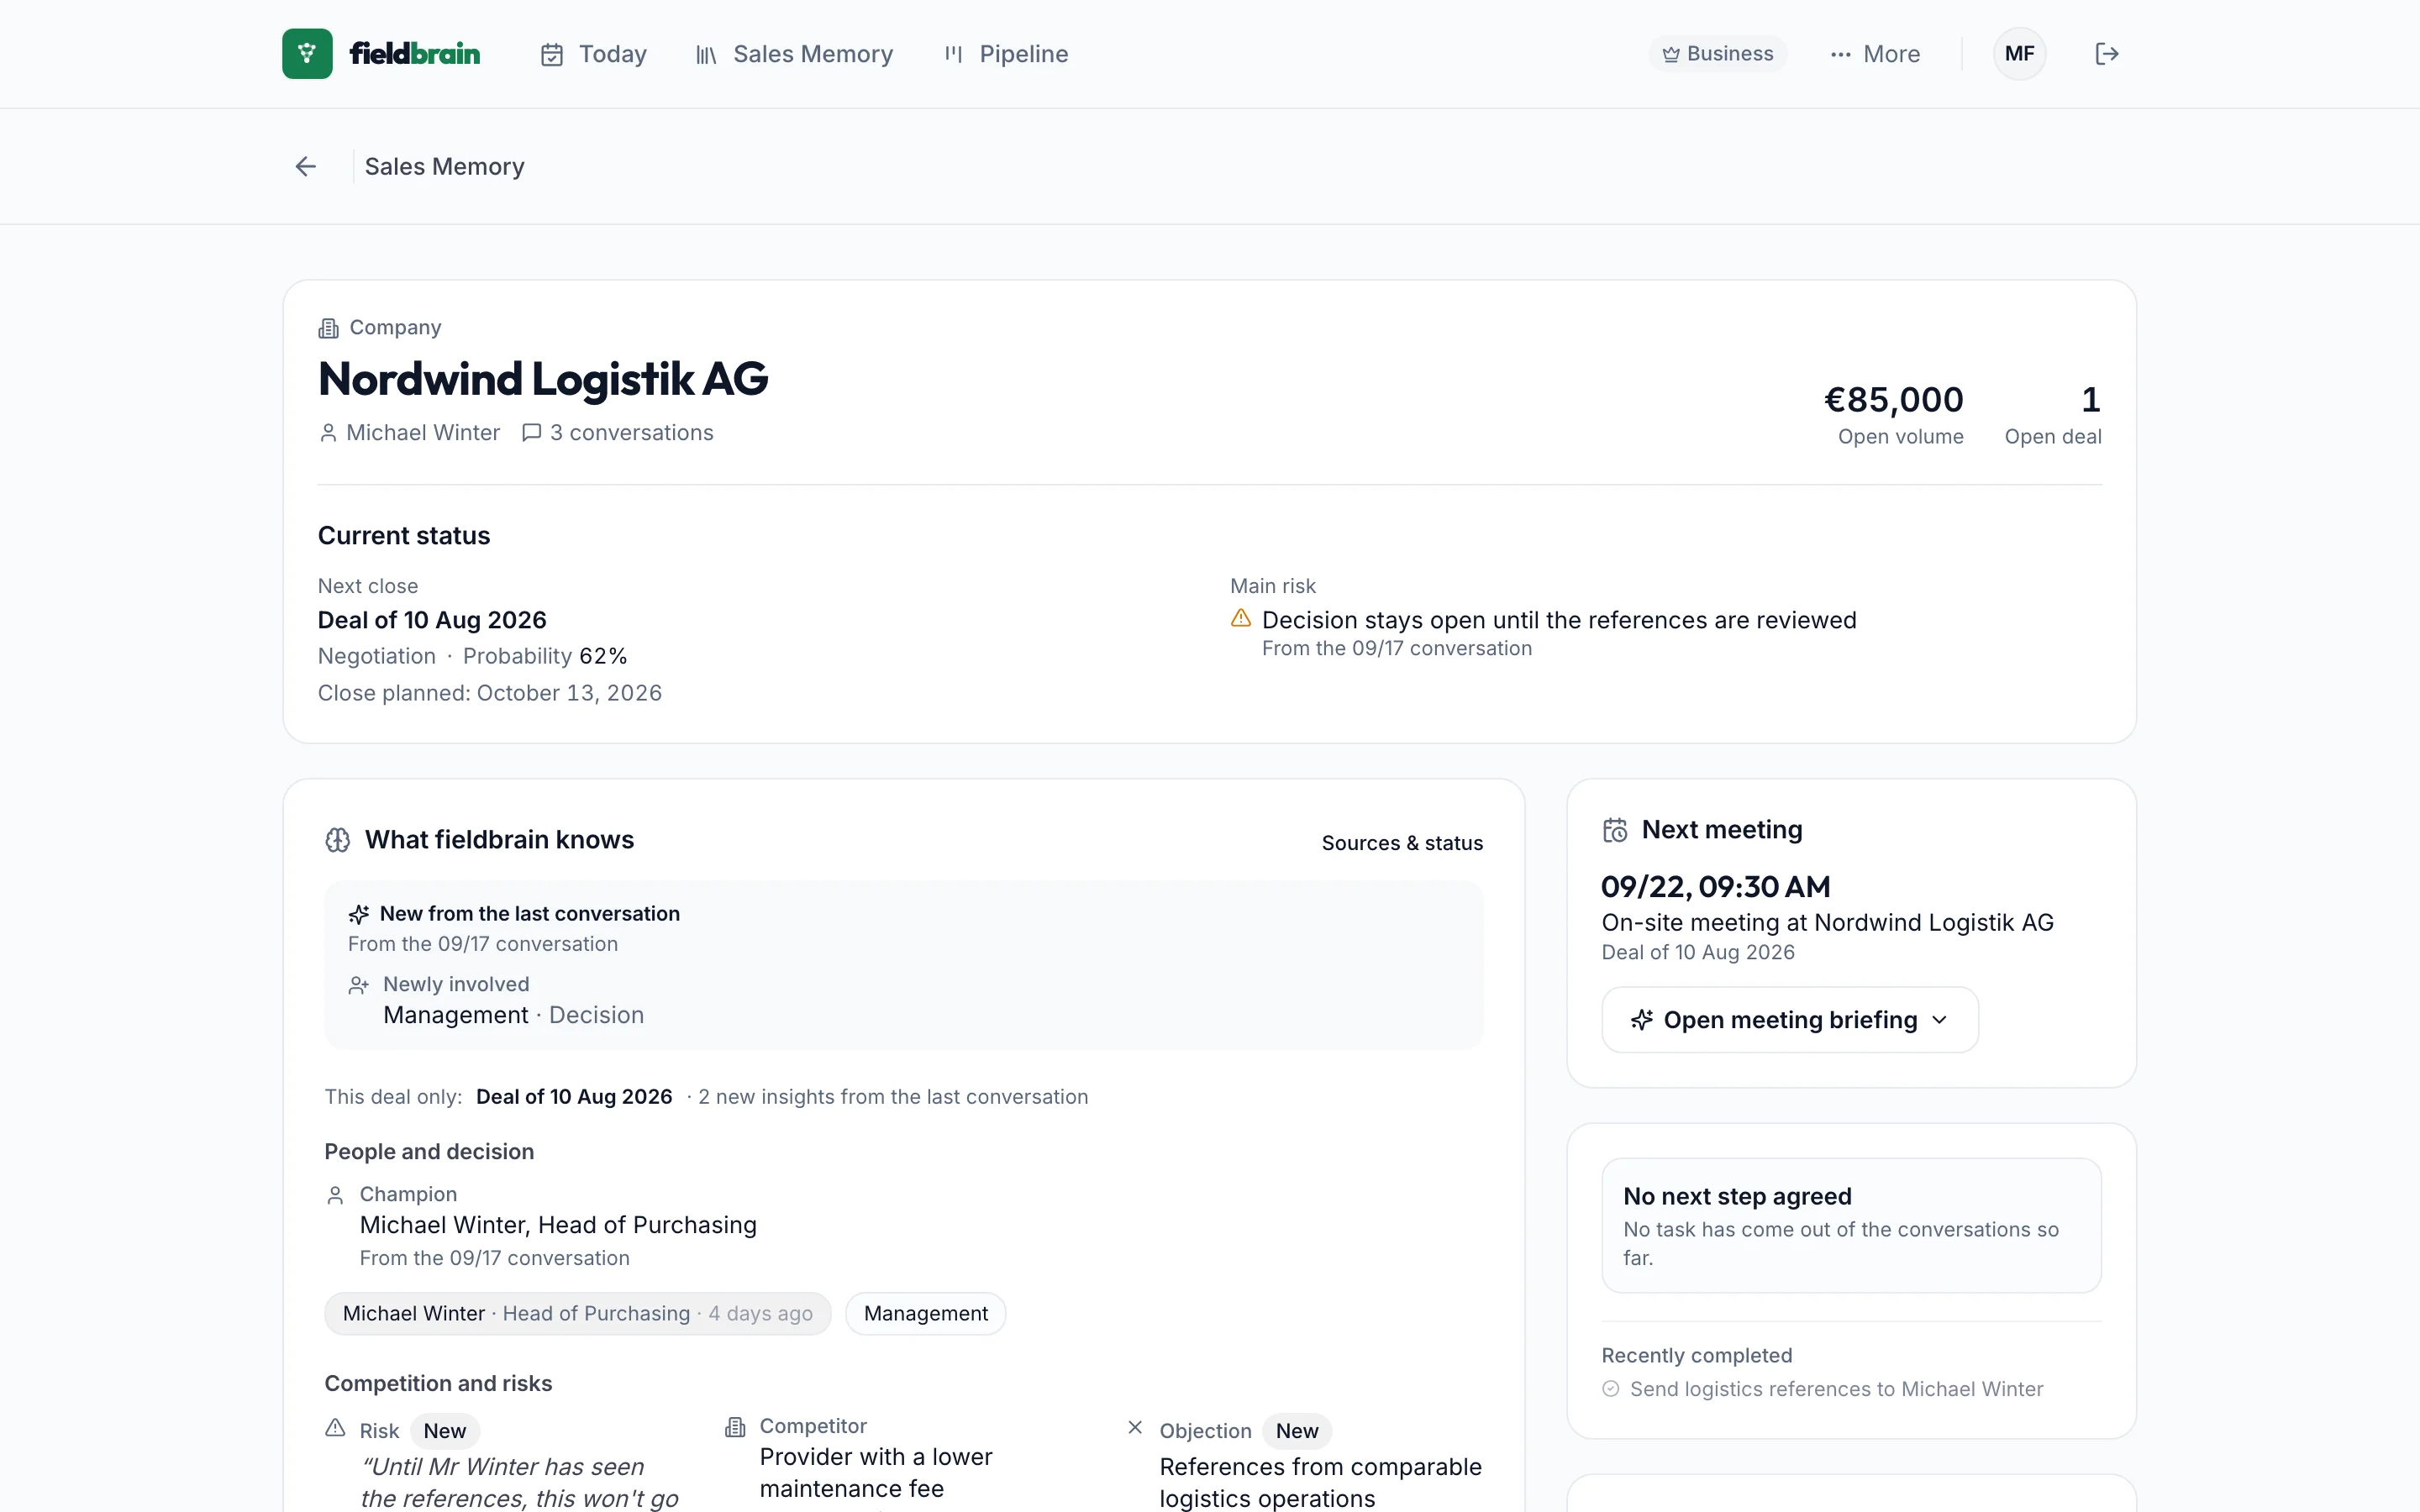The width and height of the screenshot is (2420, 1512).
Task: Click the Champion person icon
Action: 335,1195
